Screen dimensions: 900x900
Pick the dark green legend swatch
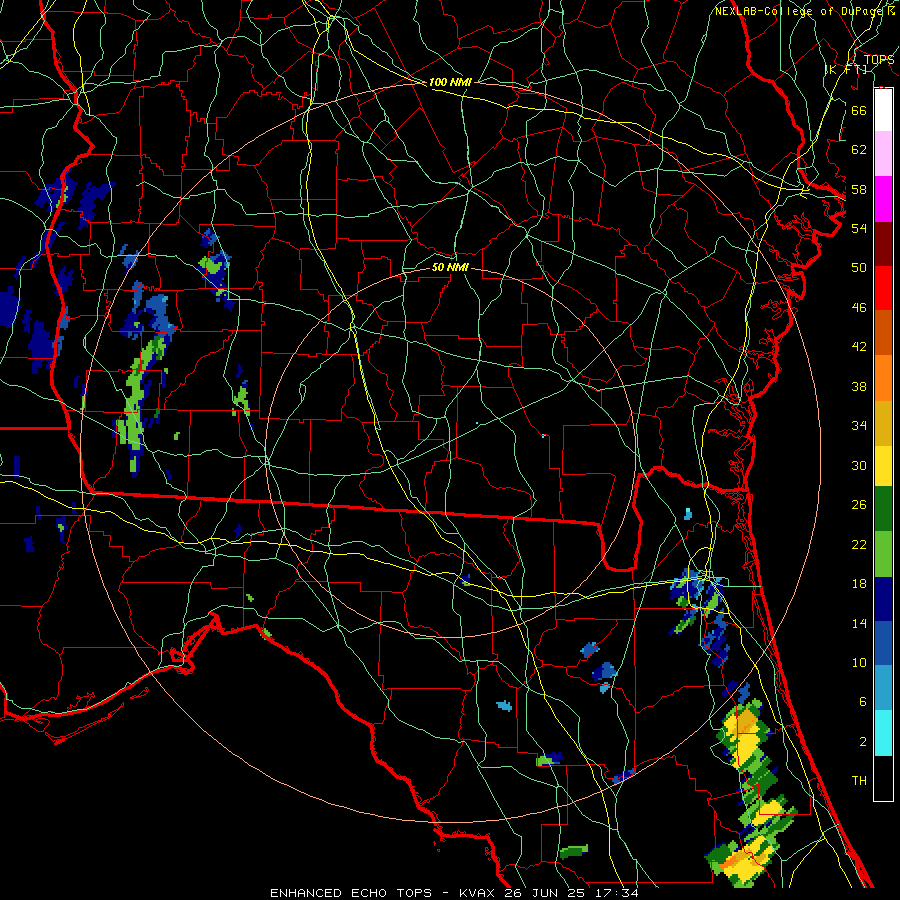[x=883, y=509]
